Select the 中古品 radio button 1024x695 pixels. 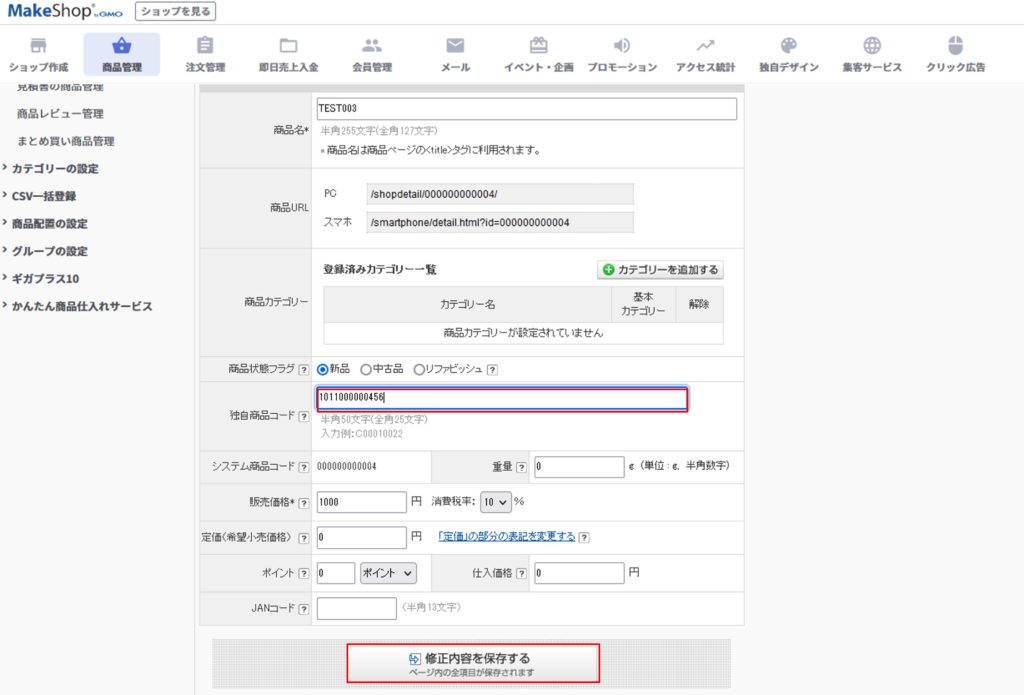point(366,369)
